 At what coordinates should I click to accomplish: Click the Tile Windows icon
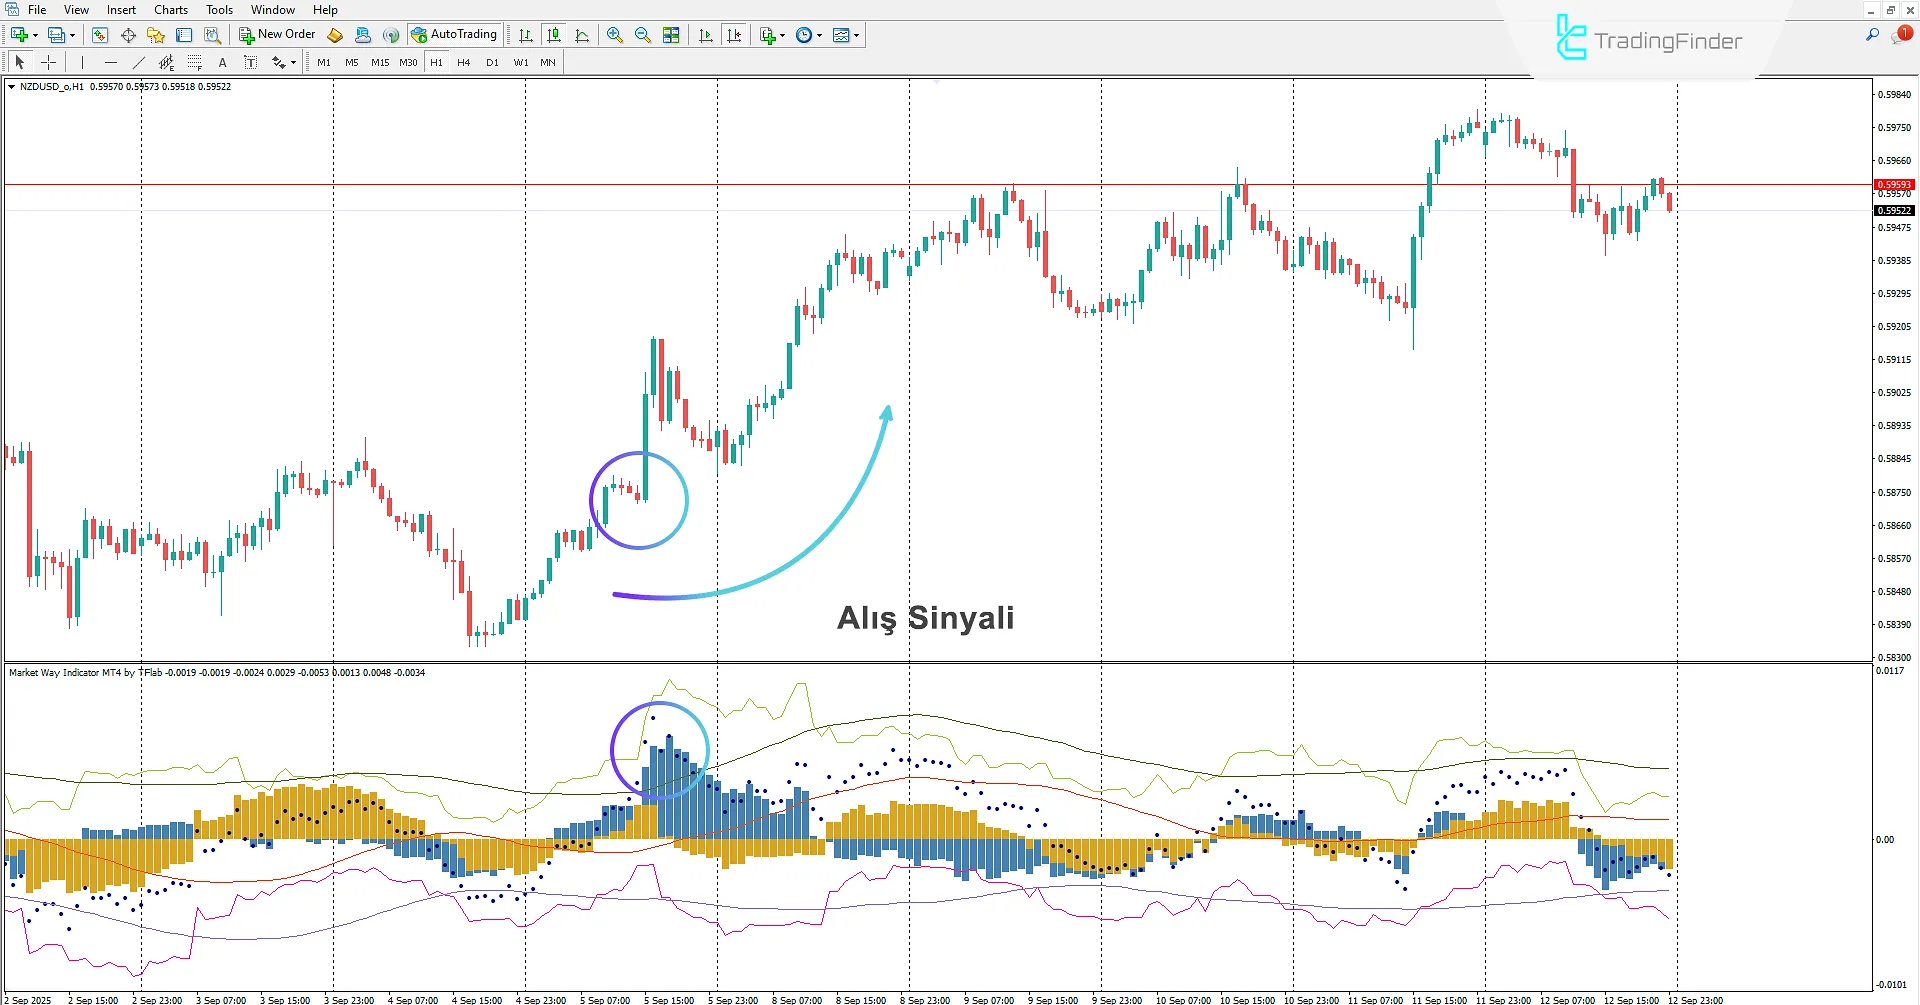point(670,34)
